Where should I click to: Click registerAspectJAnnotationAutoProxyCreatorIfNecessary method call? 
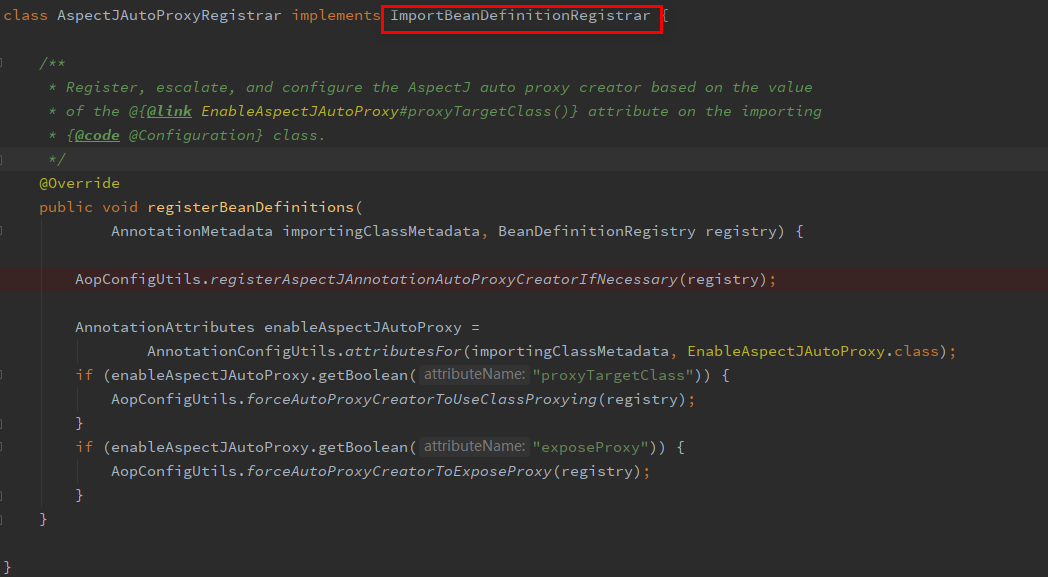pos(444,279)
